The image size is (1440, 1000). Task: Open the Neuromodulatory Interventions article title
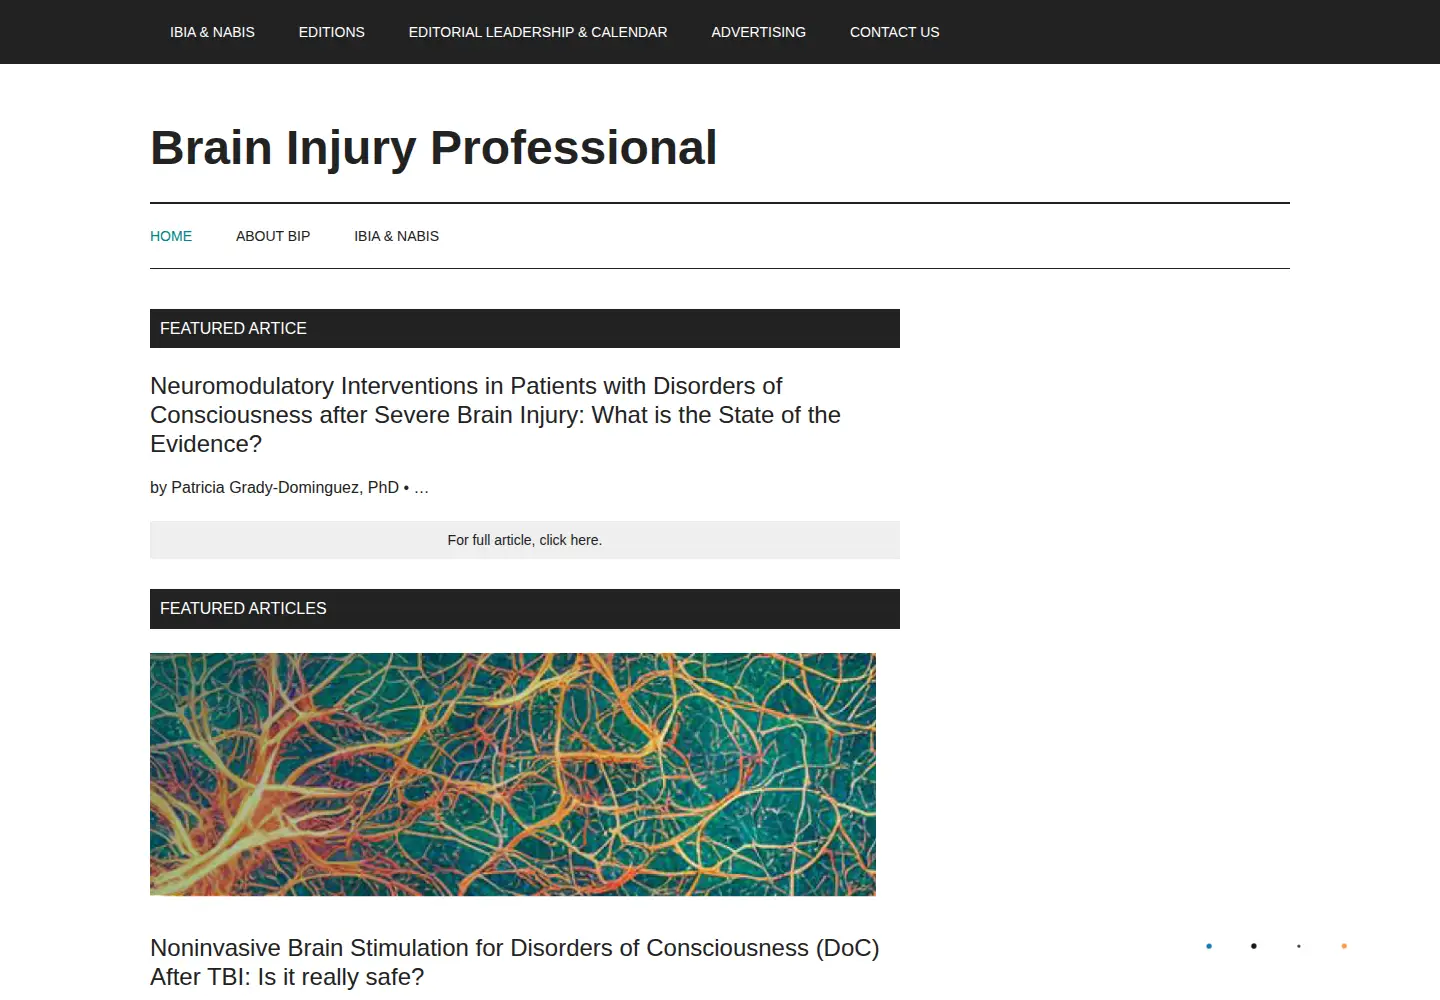point(495,415)
